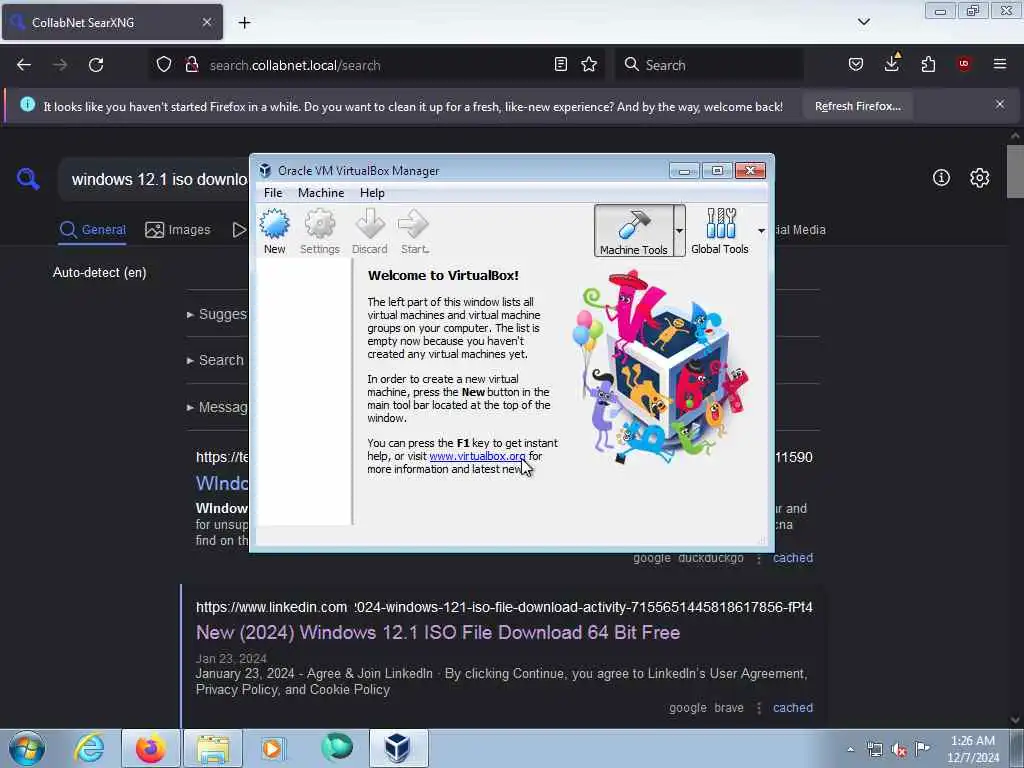Open cached version of first result
1024x768 pixels.
[x=793, y=558]
